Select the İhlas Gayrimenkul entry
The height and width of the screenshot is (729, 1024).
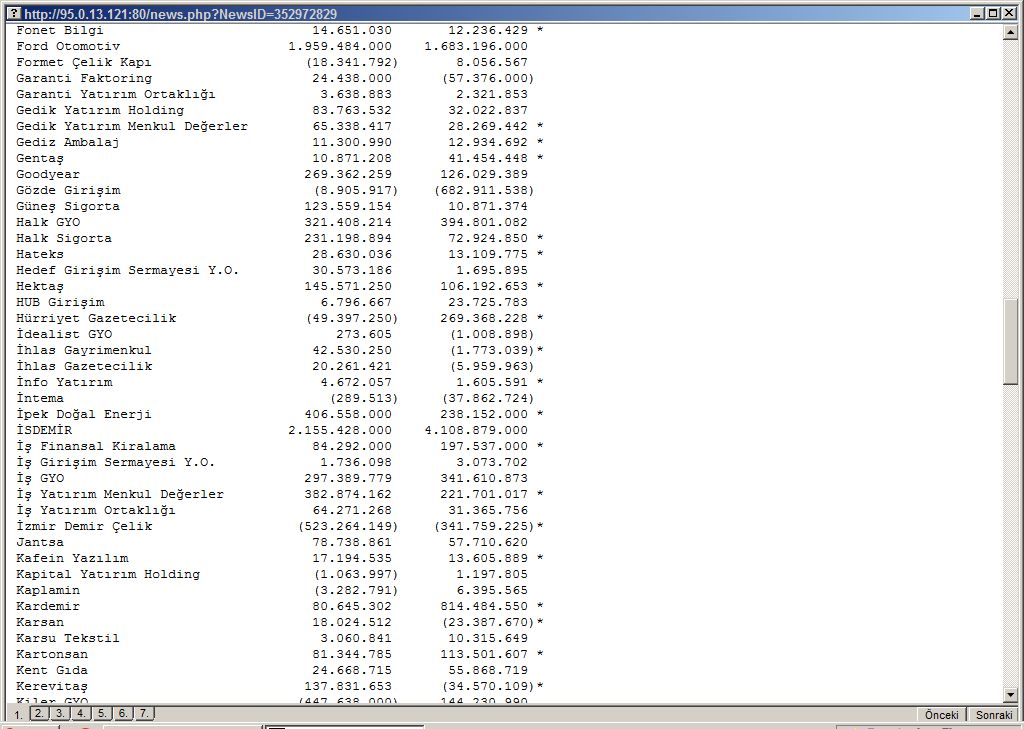84,350
